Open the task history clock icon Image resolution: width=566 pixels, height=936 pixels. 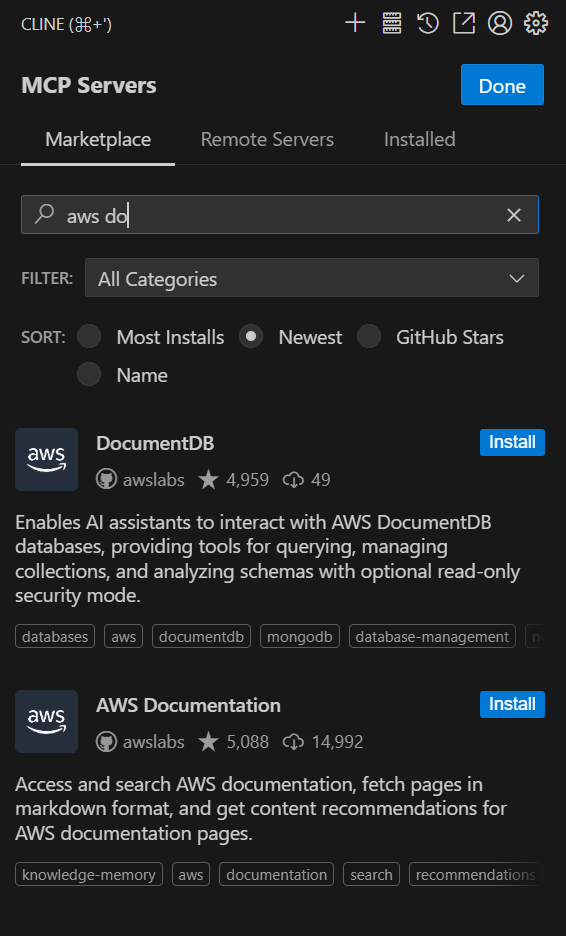pos(427,24)
